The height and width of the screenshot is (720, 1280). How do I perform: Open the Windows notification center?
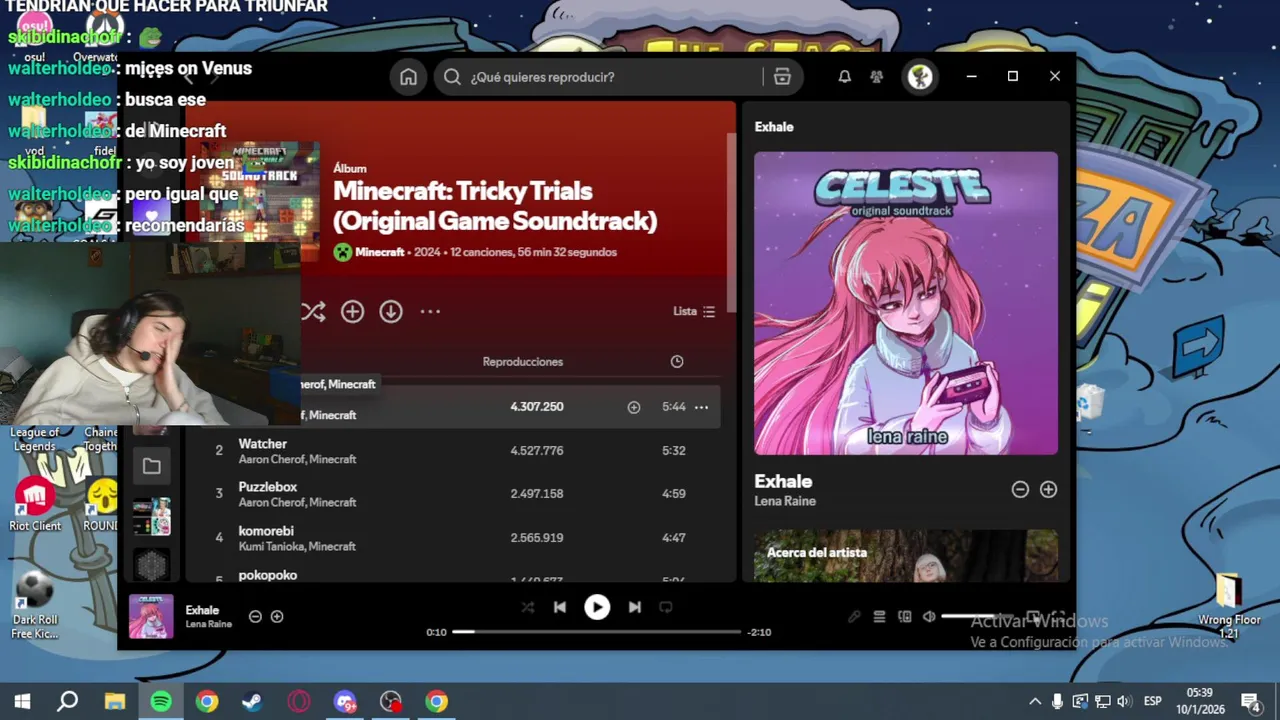tap(1250, 701)
